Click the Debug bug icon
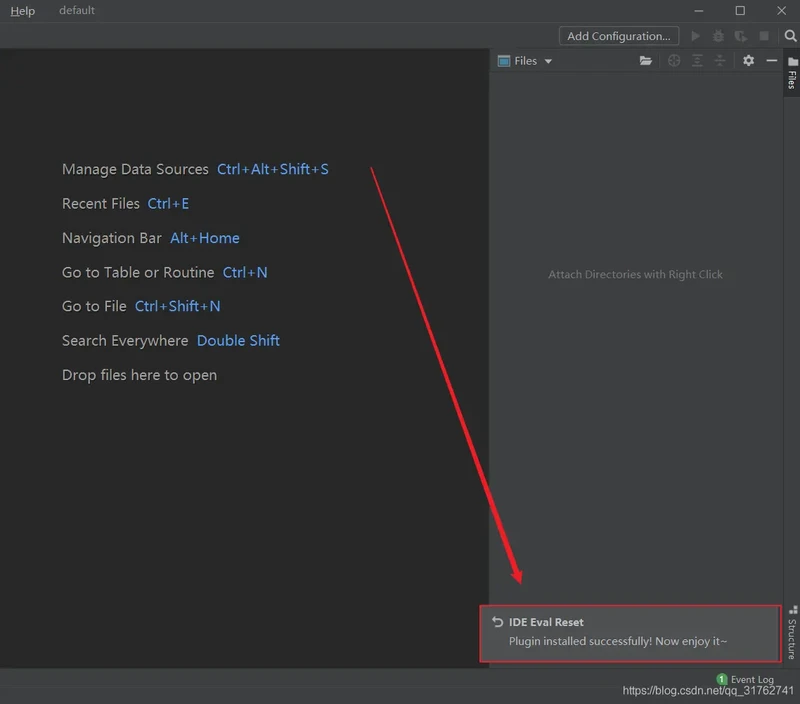Screen dimensions: 800x704 pos(718,36)
